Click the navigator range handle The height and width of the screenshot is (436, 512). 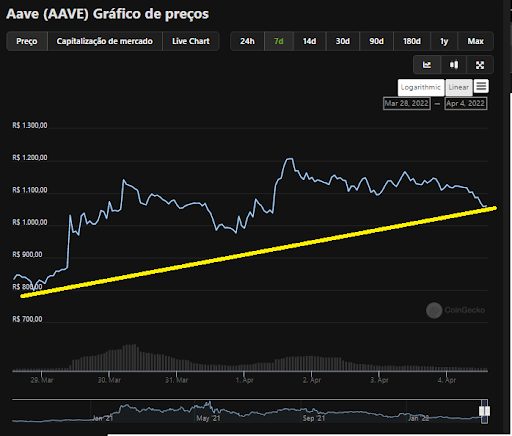click(x=484, y=411)
